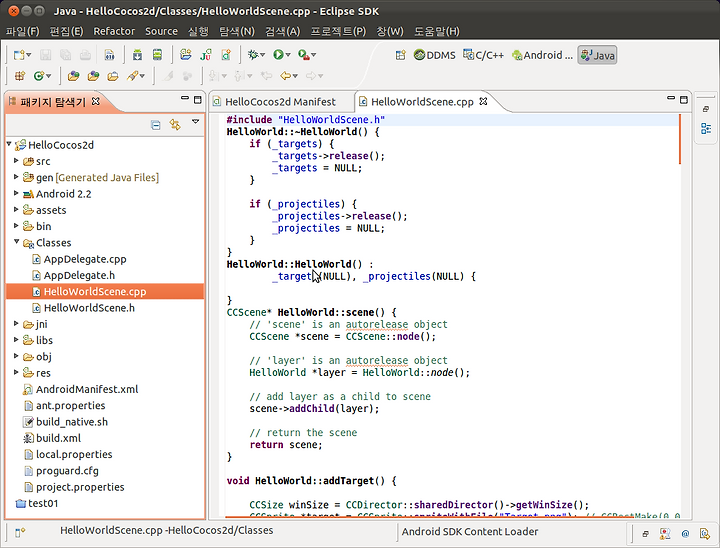Switch to DDMS perspective

point(434,56)
